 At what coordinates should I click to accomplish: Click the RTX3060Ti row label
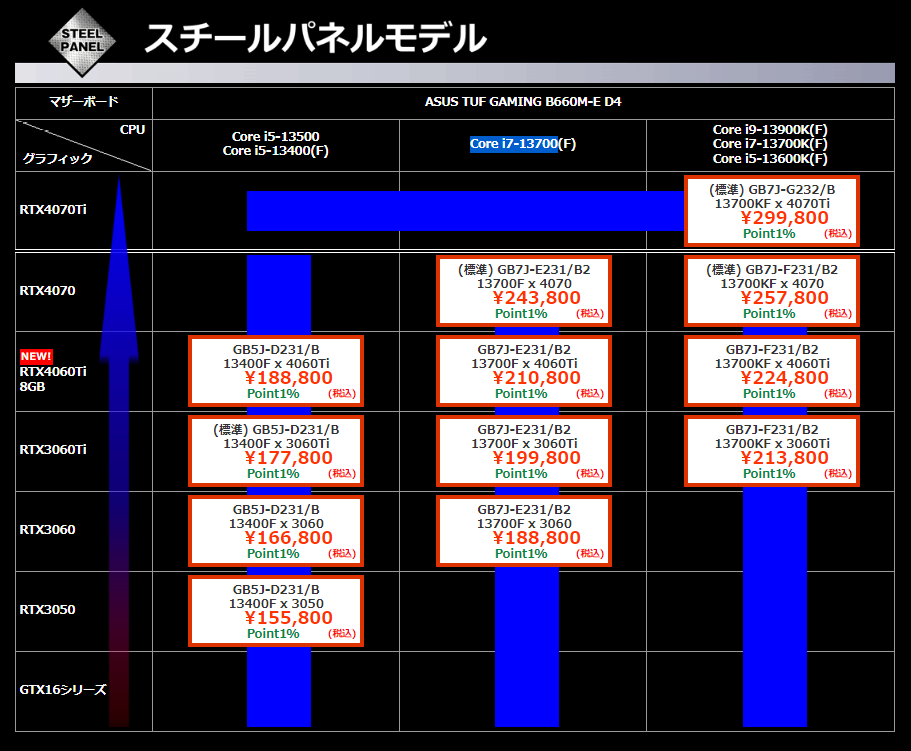(53, 450)
